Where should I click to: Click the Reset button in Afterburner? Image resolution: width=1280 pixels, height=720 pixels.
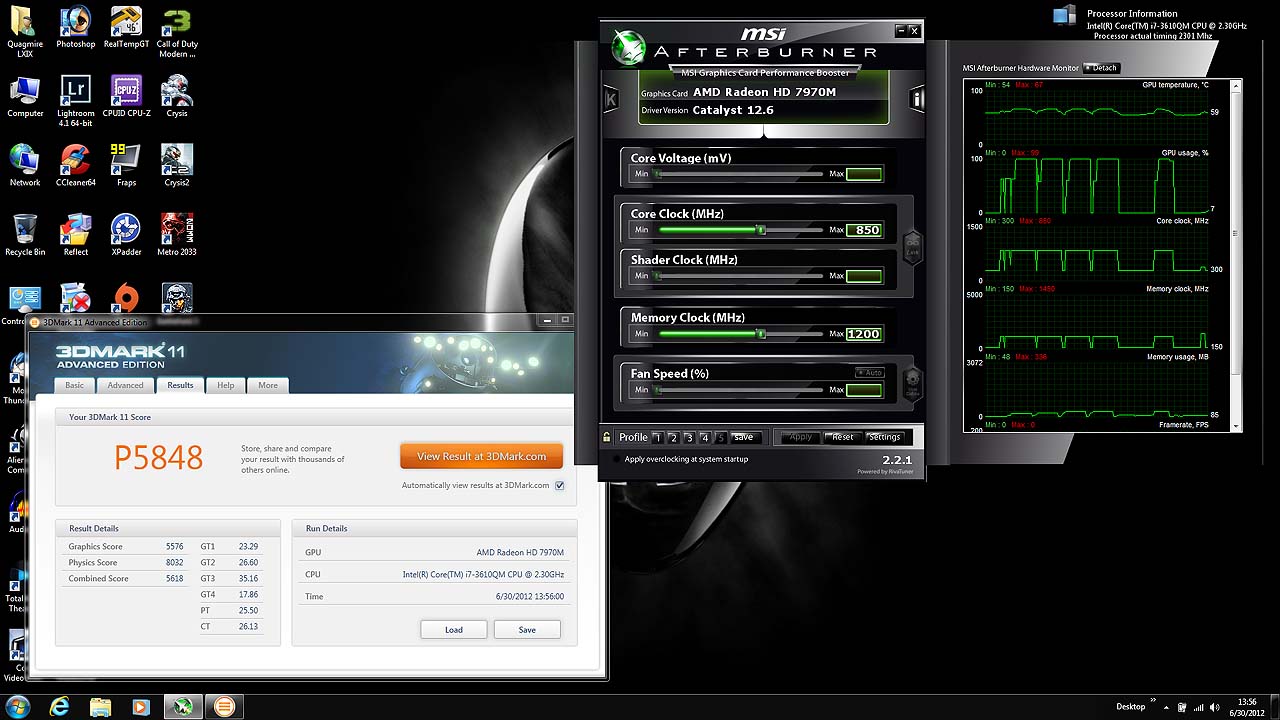click(843, 437)
